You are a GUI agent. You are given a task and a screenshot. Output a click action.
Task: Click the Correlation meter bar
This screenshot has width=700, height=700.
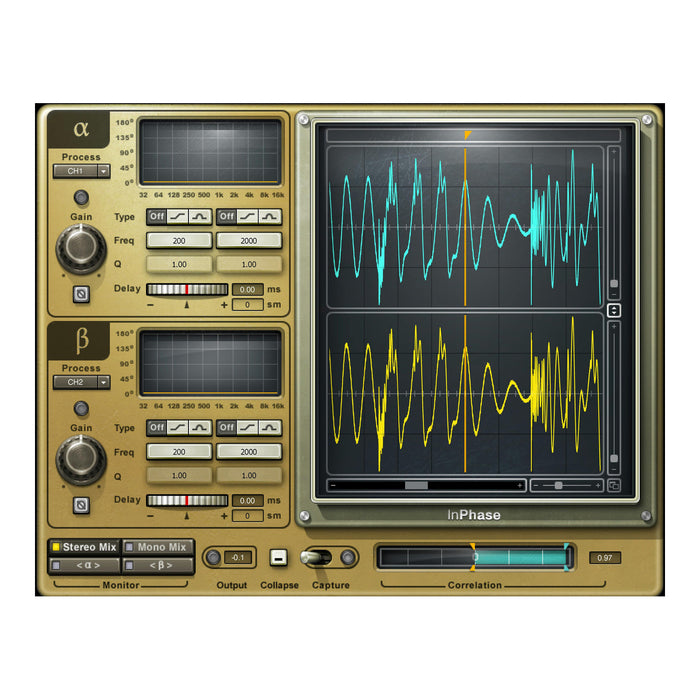(475, 557)
